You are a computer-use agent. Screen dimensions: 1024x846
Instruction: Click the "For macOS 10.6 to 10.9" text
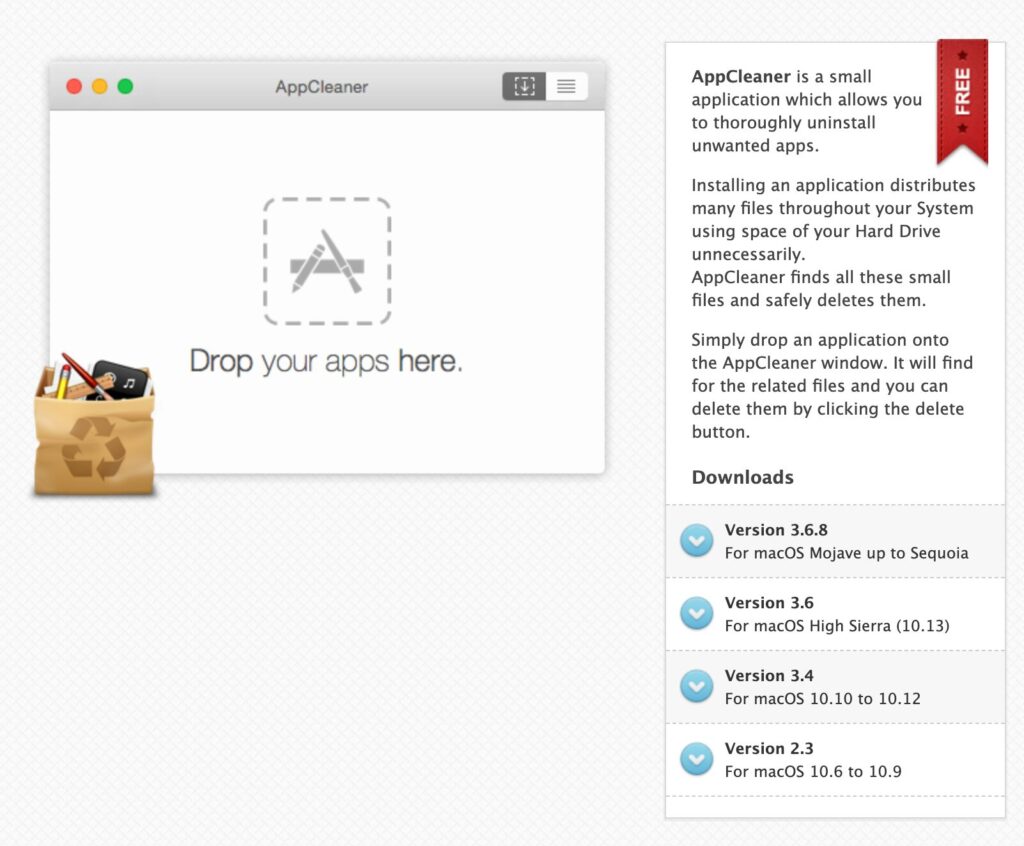point(813,772)
